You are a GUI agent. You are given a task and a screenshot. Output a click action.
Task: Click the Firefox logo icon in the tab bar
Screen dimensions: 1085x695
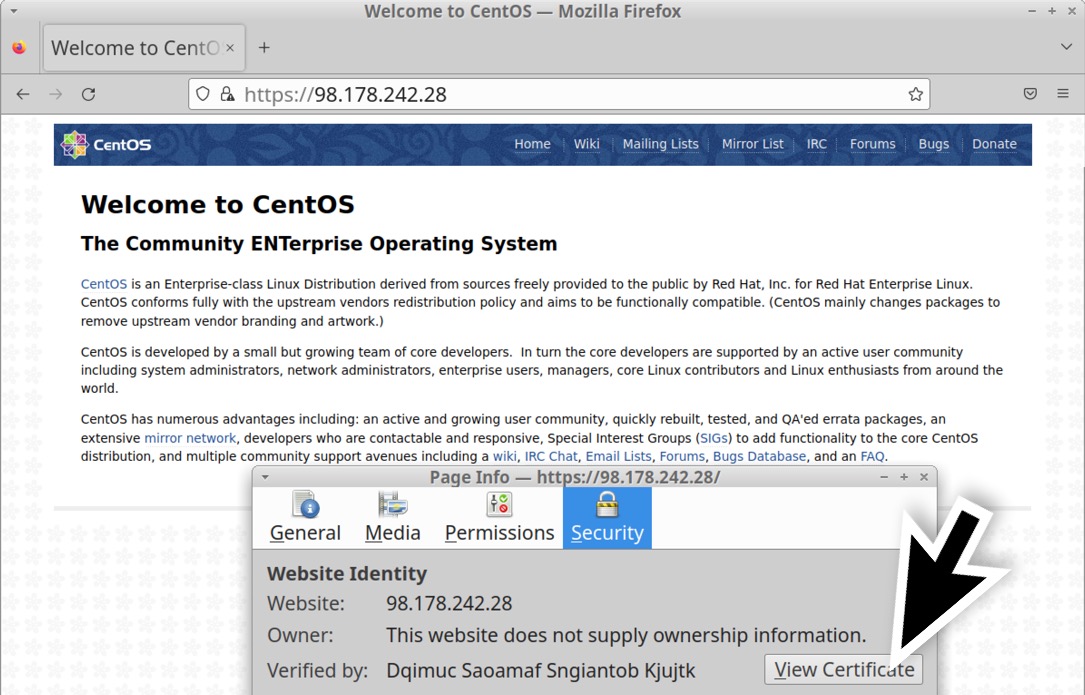pos(19,48)
